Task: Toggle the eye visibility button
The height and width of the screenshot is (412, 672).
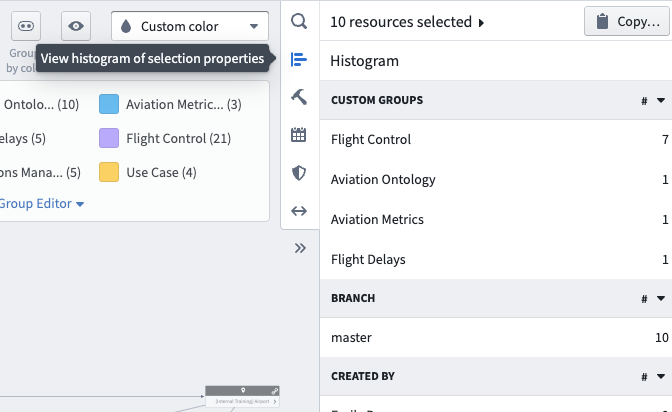Action: click(76, 26)
